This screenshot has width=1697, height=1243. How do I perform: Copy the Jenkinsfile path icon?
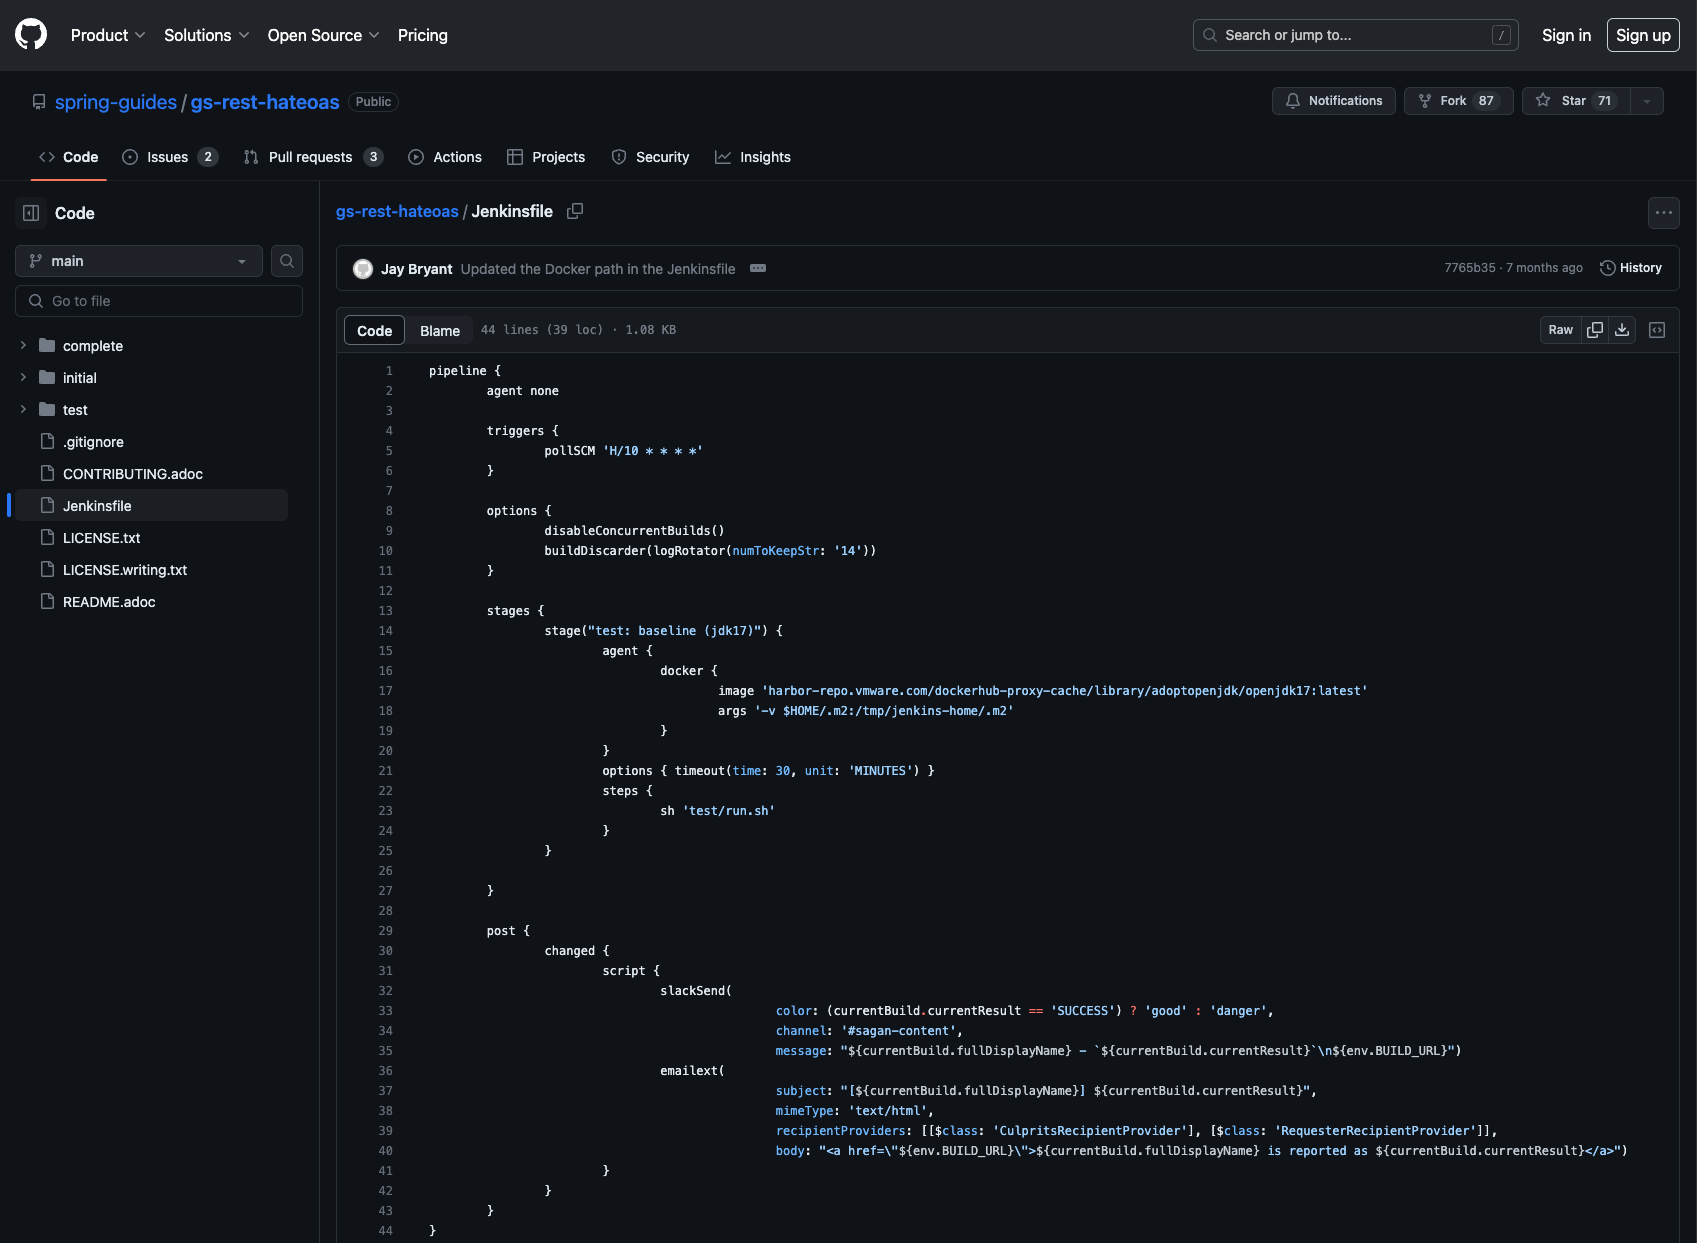[x=575, y=211]
